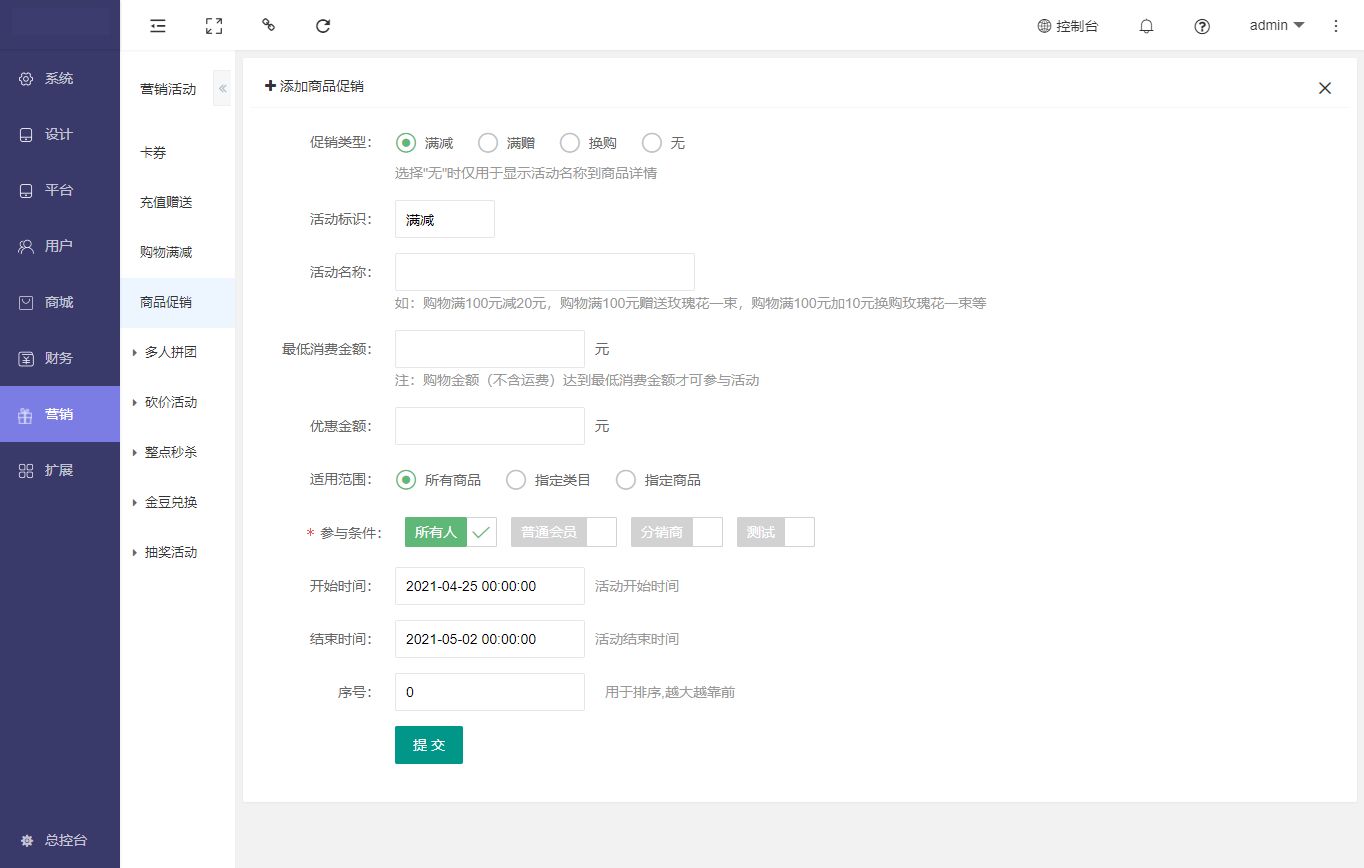This screenshot has width=1364, height=868.
Task: Select the 满赠 promotion type radio
Action: (488, 143)
